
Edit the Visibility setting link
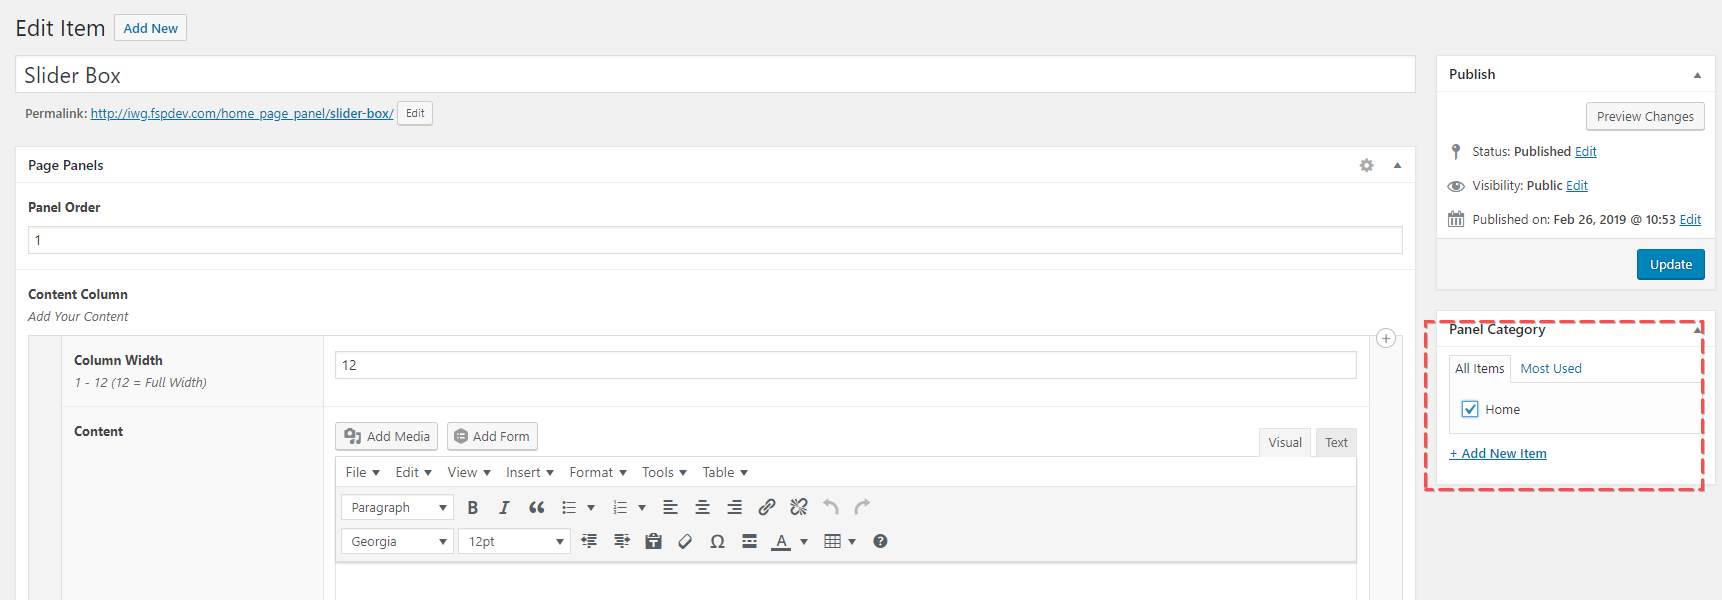[x=1577, y=185]
